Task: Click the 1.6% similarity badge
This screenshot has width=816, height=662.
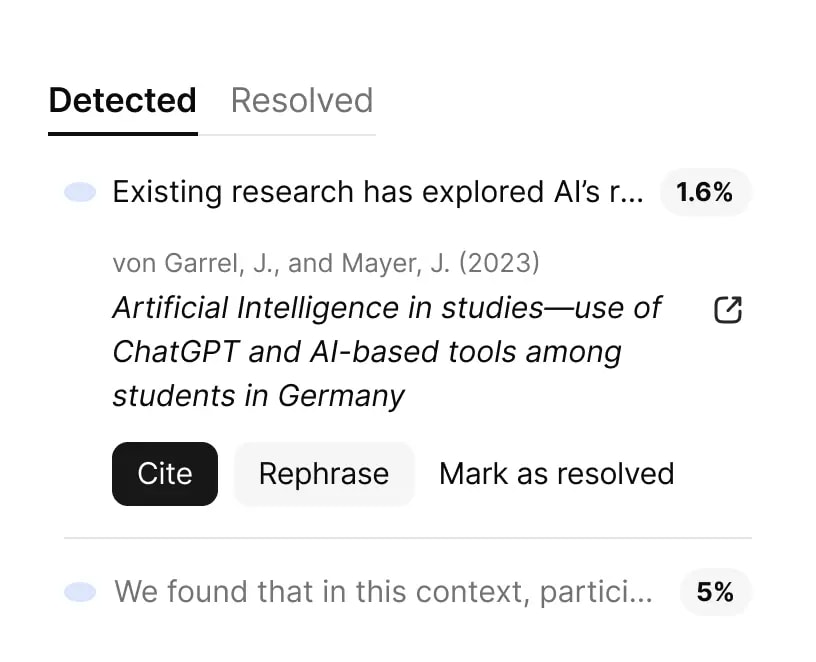Action: 706,192
